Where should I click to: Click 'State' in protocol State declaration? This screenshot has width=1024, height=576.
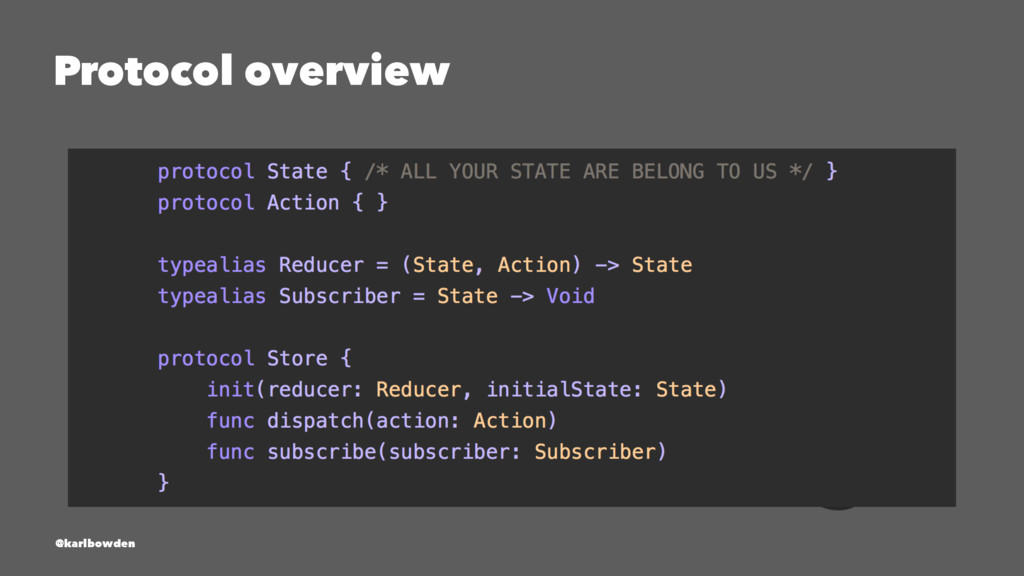coord(297,172)
